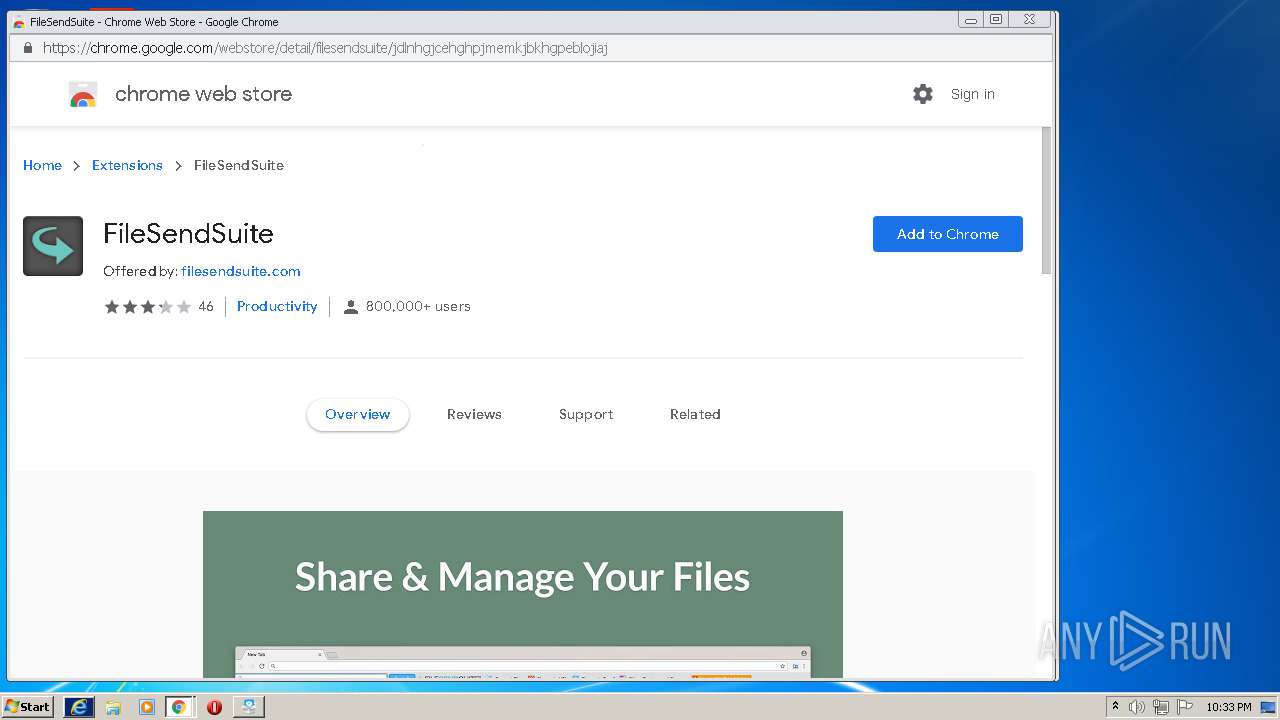Show hidden tray icons arrow
This screenshot has height=720, width=1280.
tap(1115, 707)
